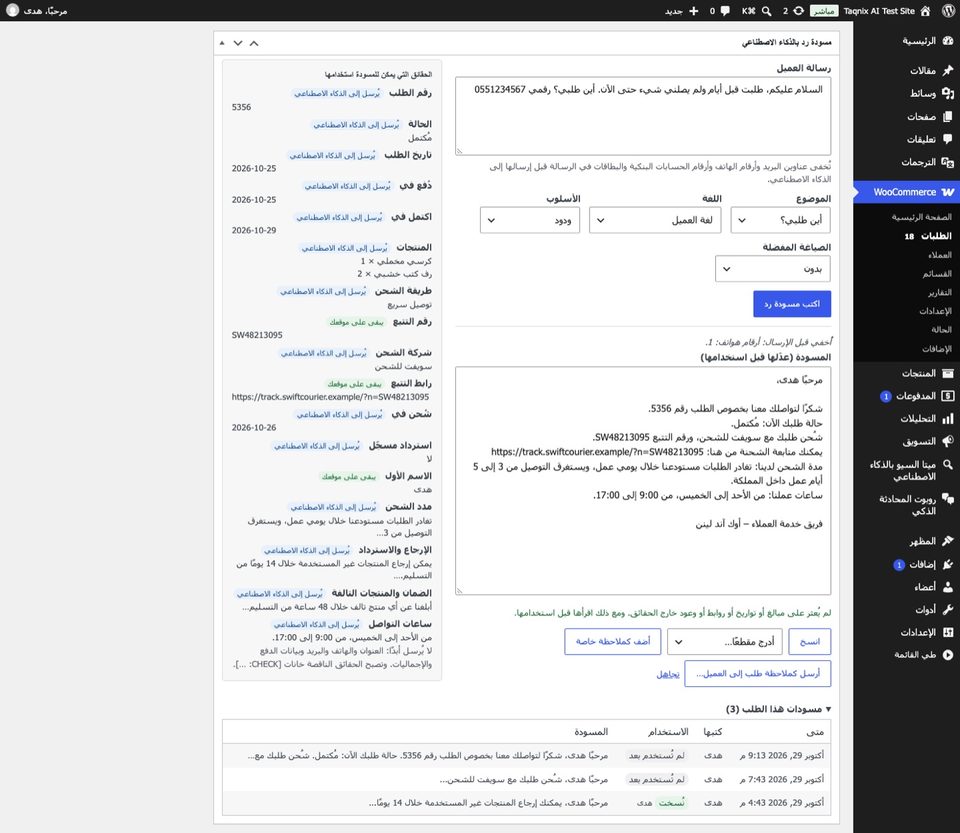Image resolution: width=960 pixels, height=833 pixels.
Task: Open المدفوعات payments in the sidebar
Action: [x=906, y=396]
